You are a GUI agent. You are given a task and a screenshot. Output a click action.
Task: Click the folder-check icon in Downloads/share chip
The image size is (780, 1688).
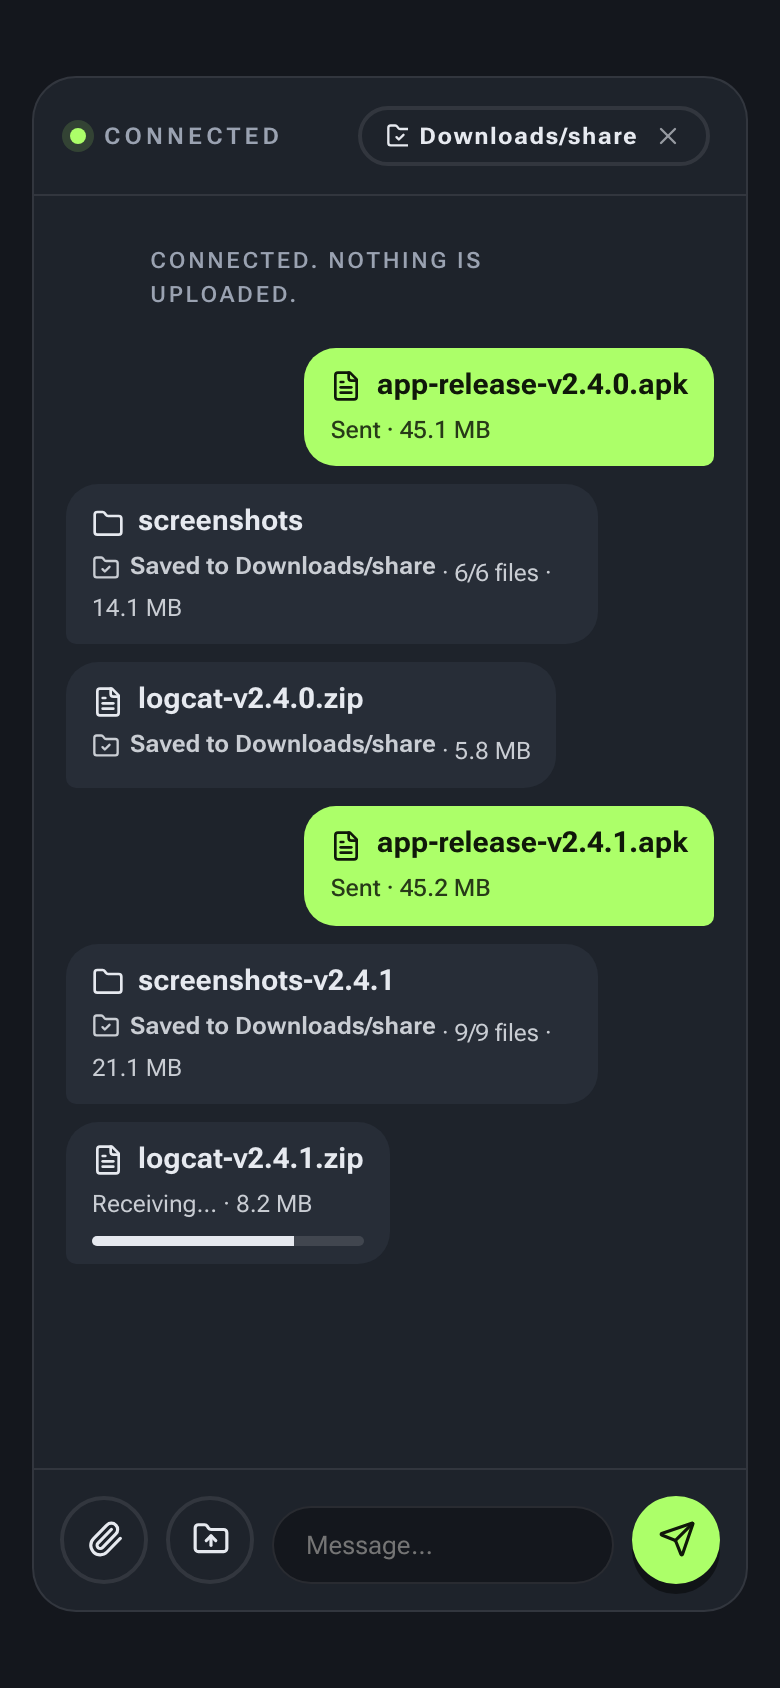(397, 136)
